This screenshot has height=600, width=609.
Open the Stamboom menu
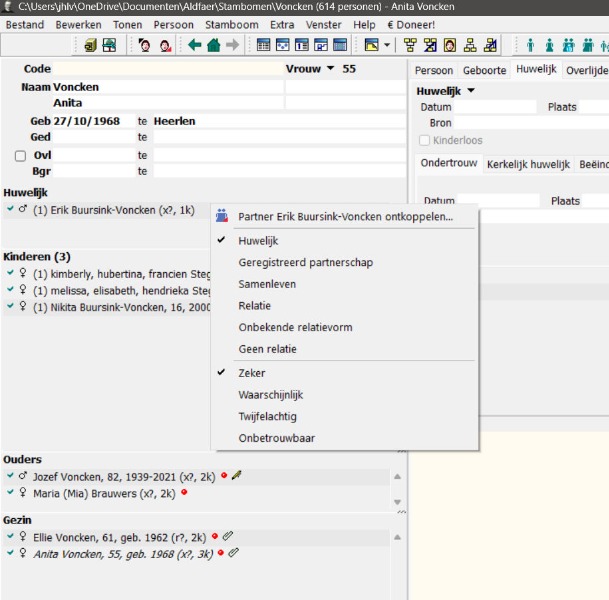tap(231, 24)
